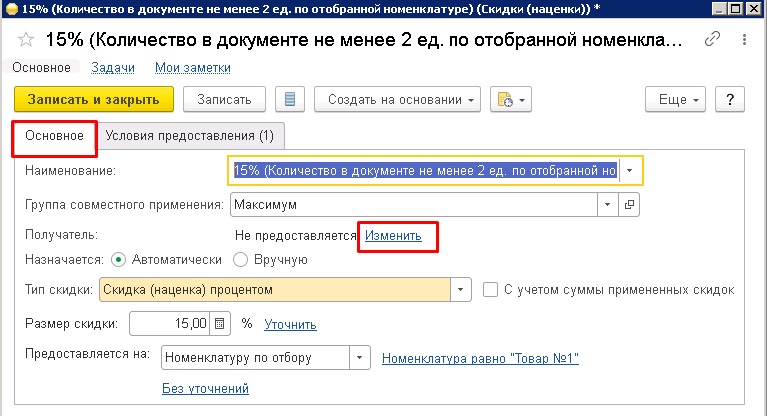
Task: Open the Номенклатура равно "Товар №1" filter link
Action: 480,358
